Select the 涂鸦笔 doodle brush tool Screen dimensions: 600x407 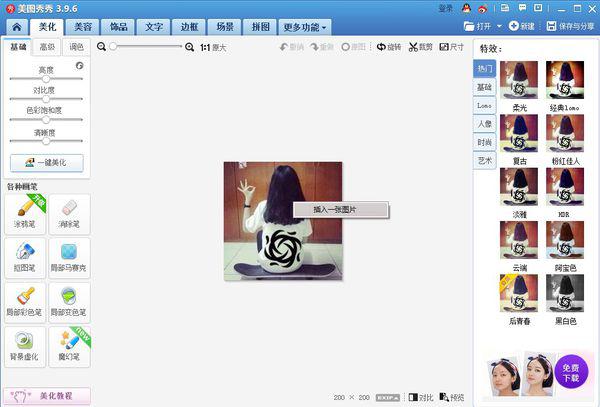(26, 213)
